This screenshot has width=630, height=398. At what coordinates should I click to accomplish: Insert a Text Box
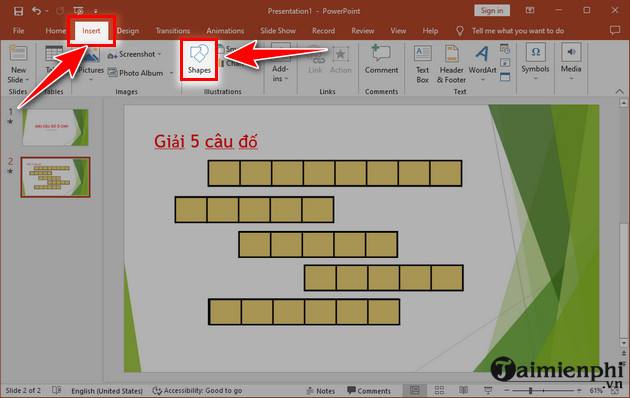click(423, 64)
